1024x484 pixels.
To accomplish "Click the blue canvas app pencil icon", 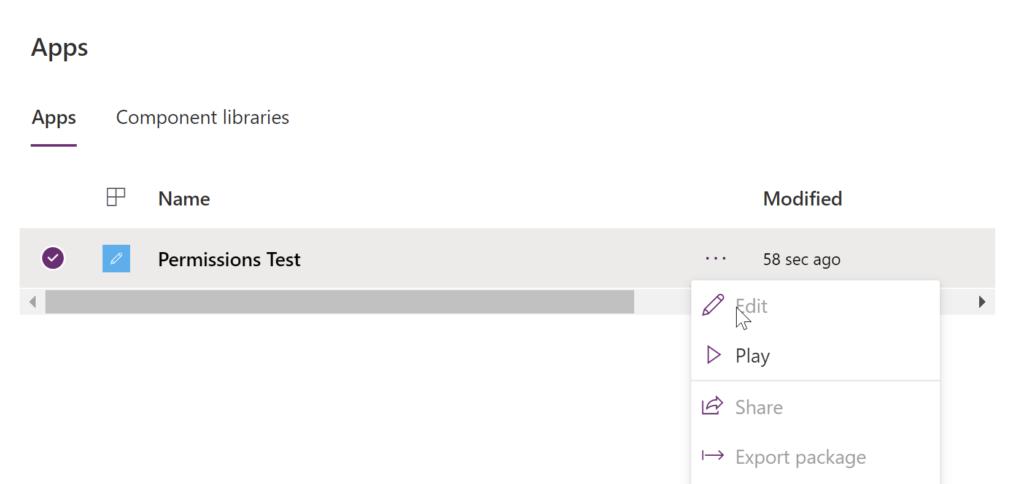I will 116,259.
